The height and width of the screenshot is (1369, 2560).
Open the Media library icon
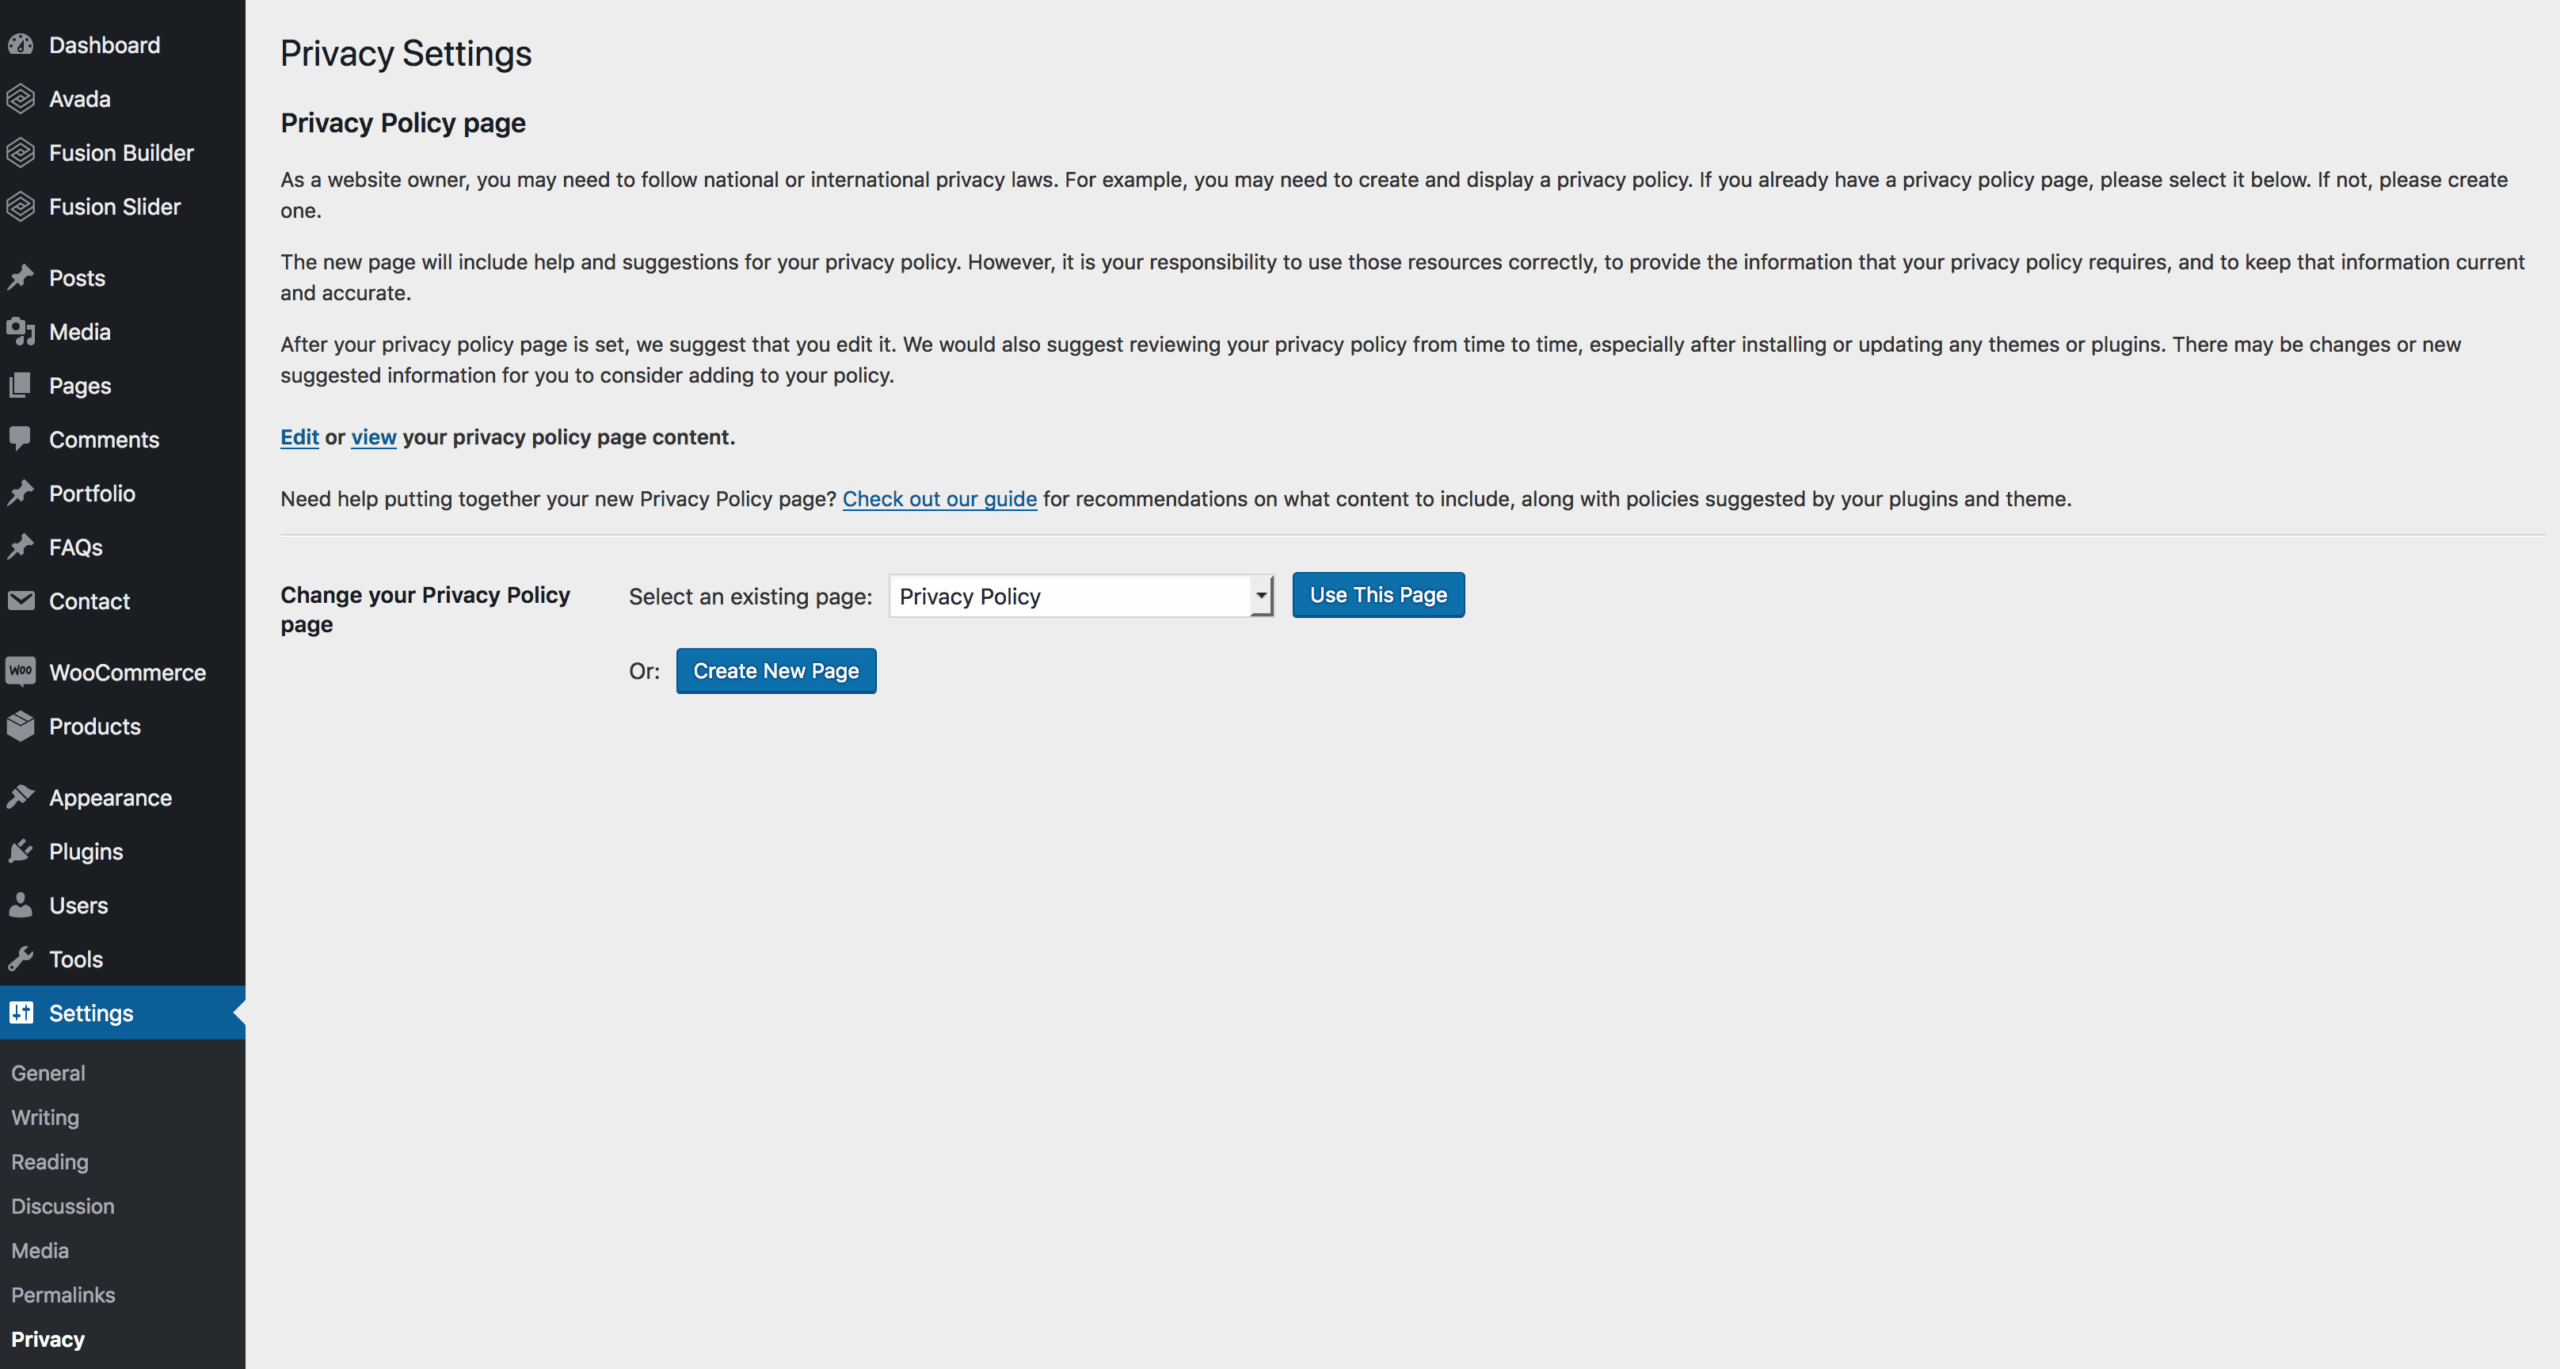coord(22,331)
